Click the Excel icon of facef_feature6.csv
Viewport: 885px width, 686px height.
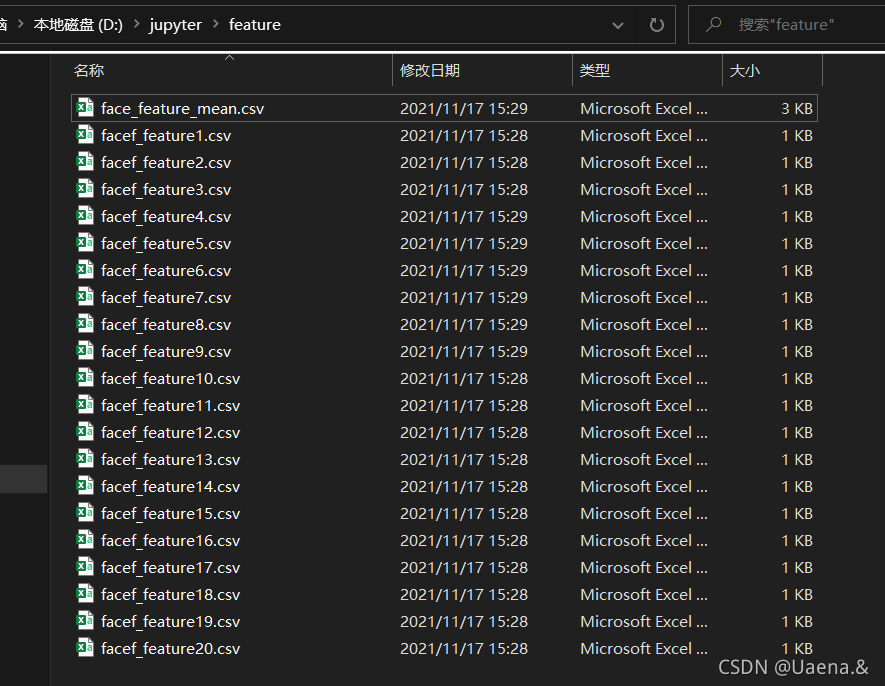(x=85, y=270)
